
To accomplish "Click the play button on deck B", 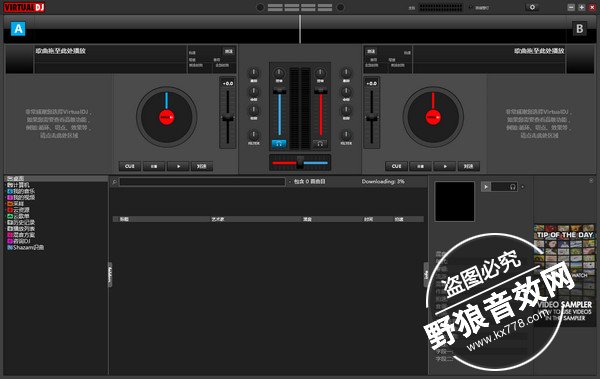I will pyautogui.click(x=445, y=166).
